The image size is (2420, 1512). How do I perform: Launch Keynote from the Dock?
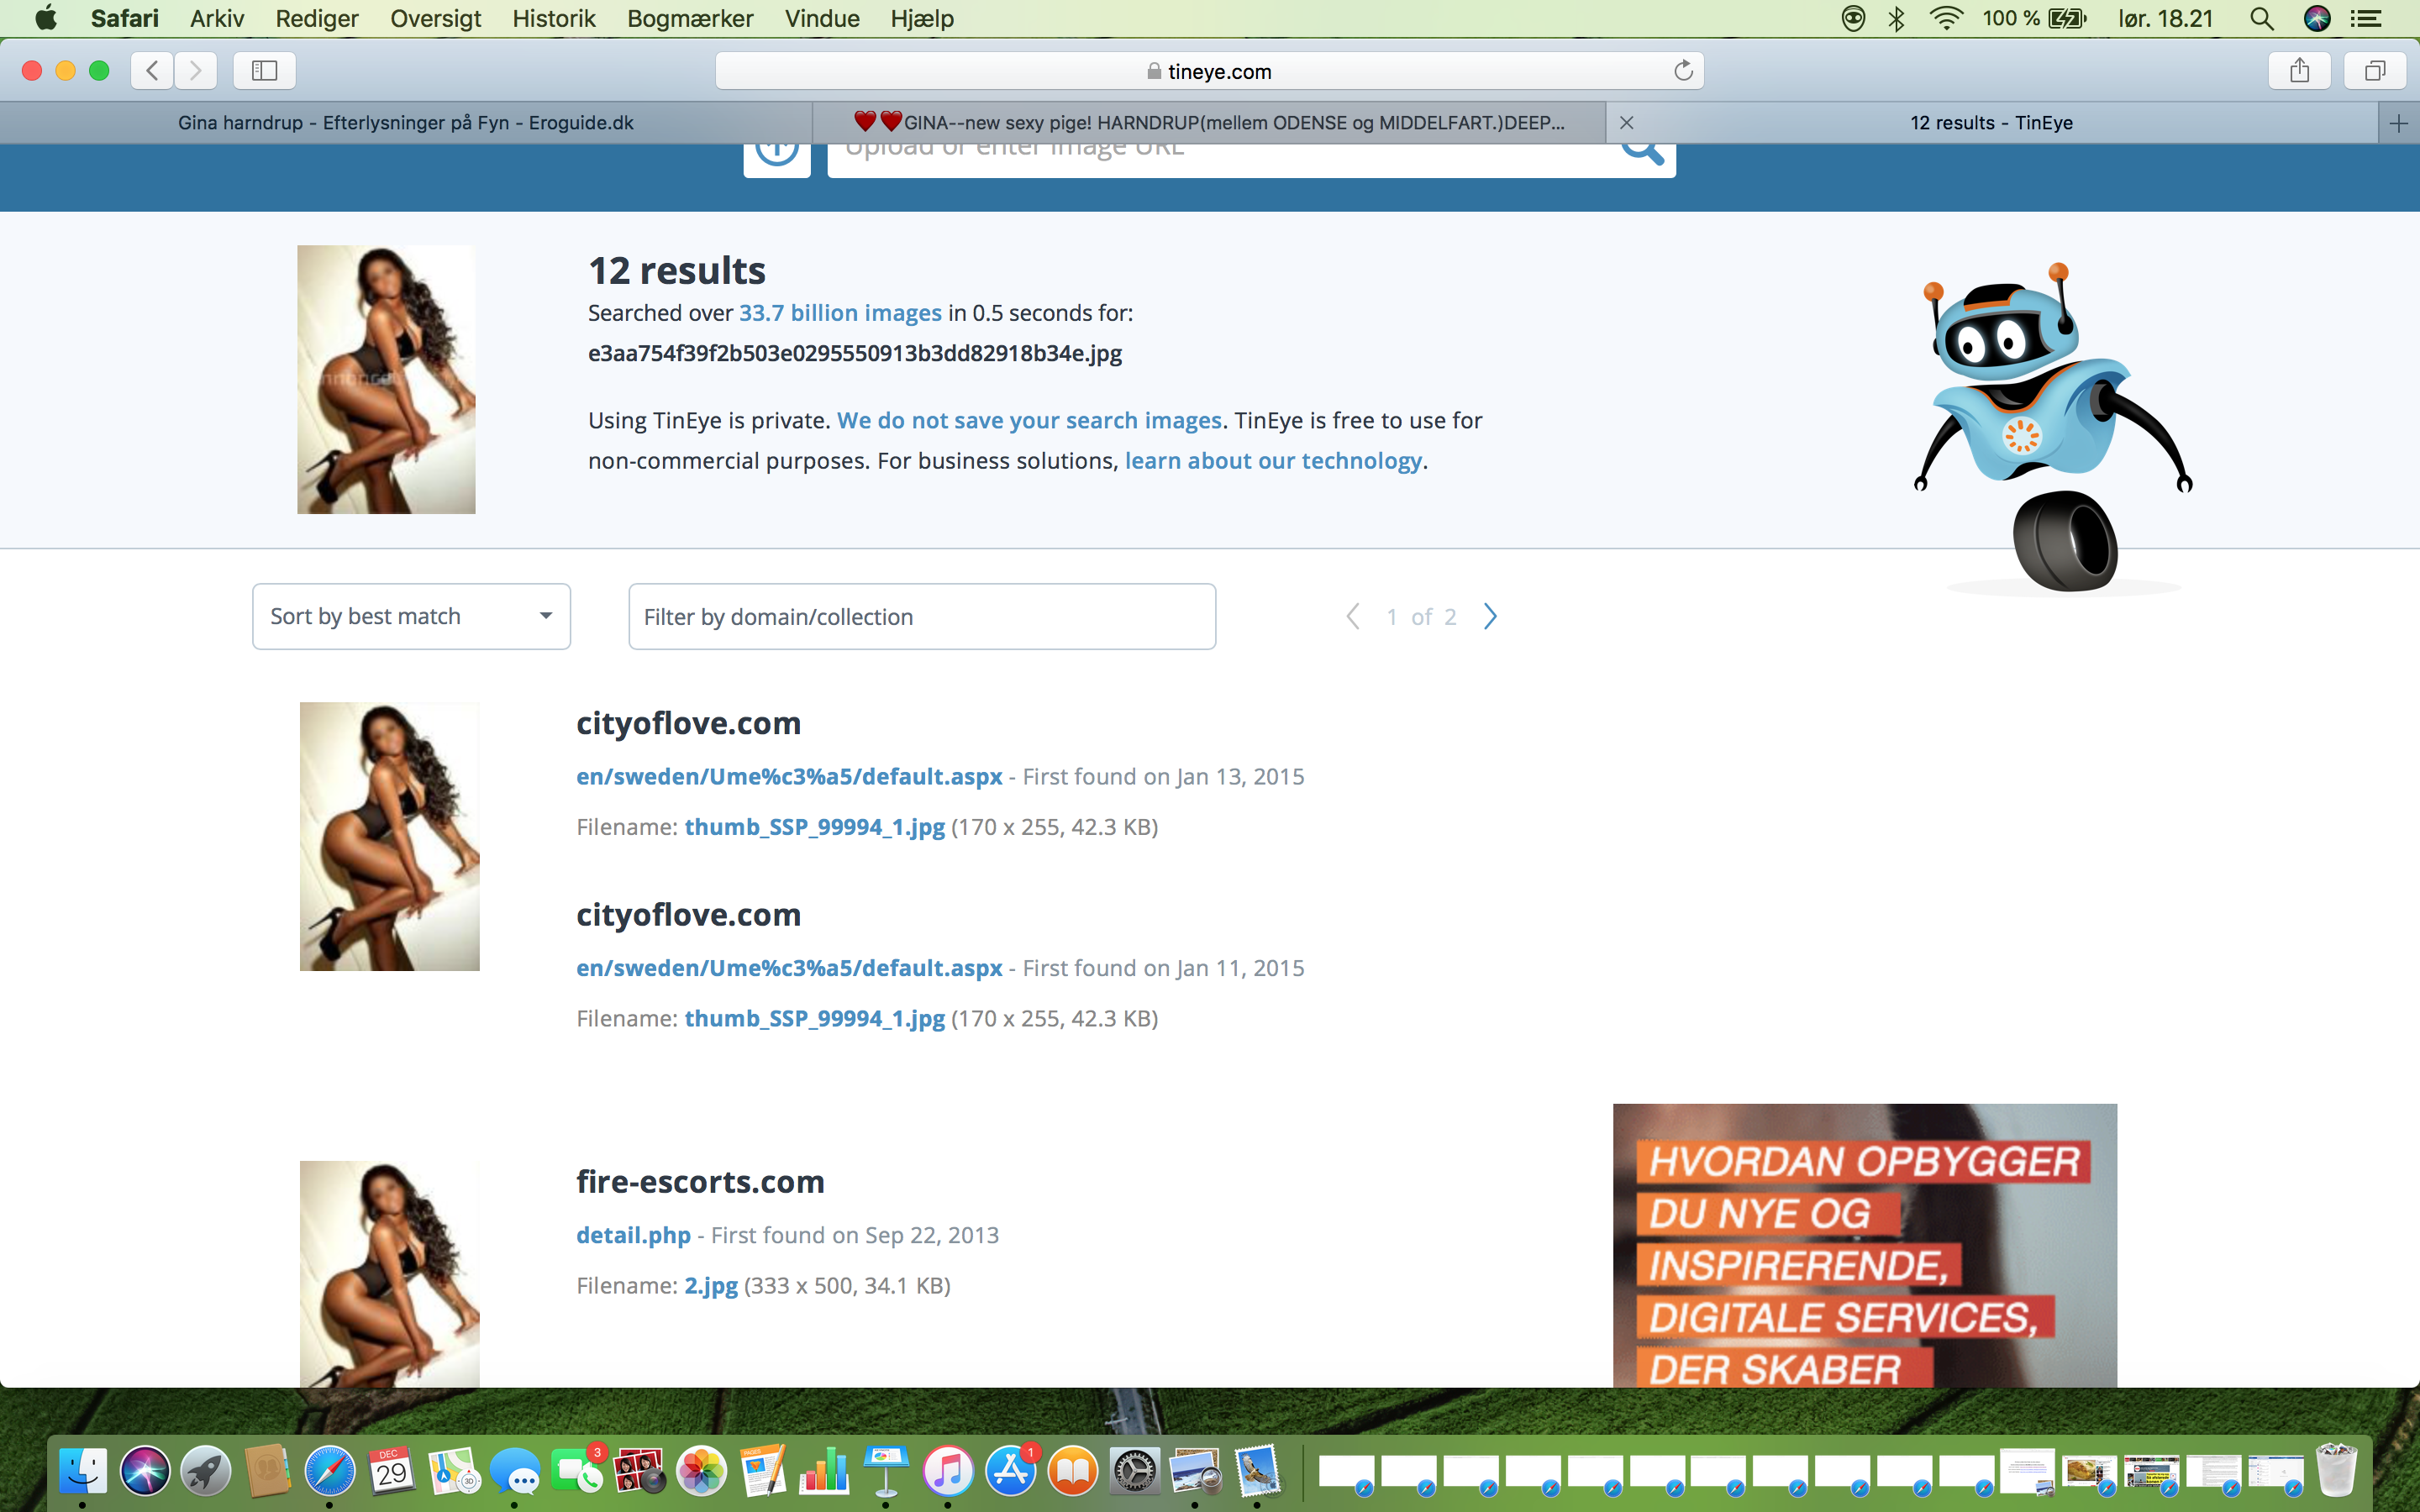887,1471
